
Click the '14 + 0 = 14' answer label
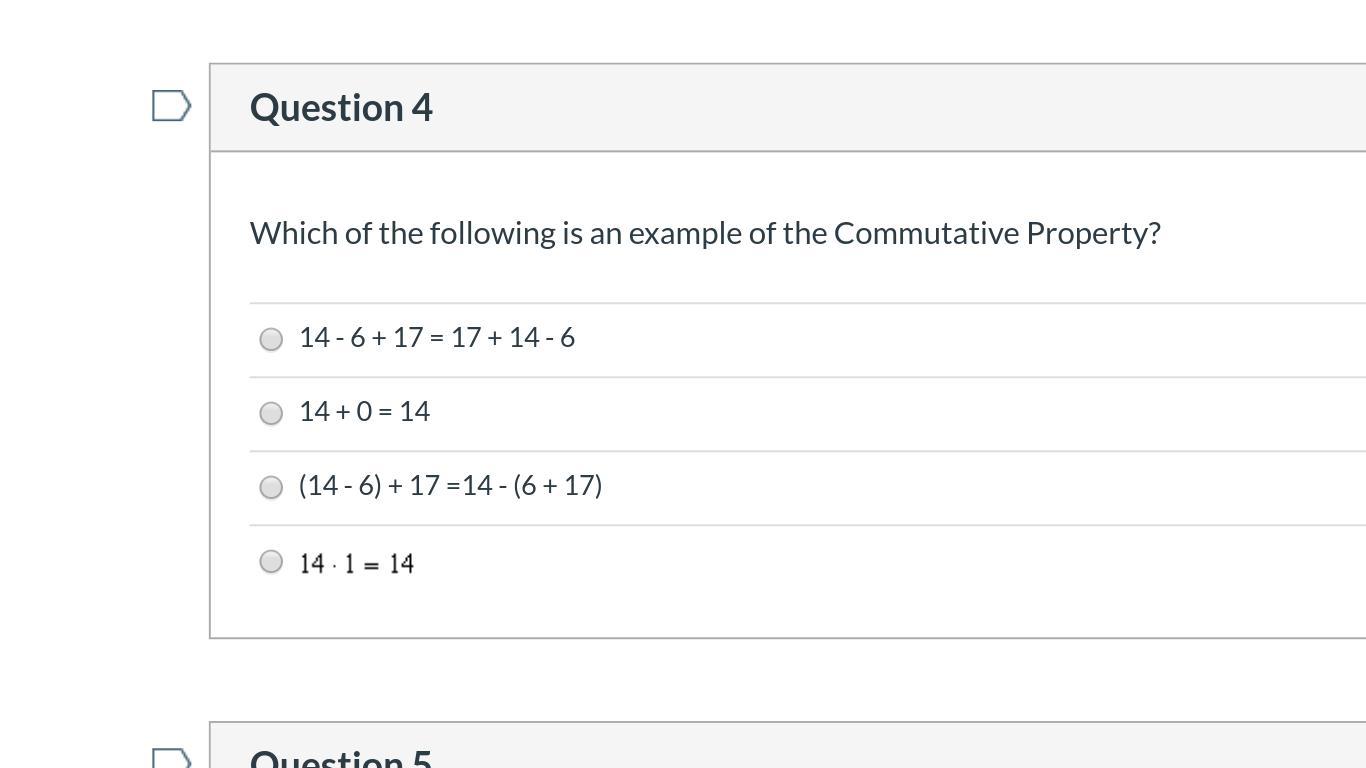(x=364, y=412)
